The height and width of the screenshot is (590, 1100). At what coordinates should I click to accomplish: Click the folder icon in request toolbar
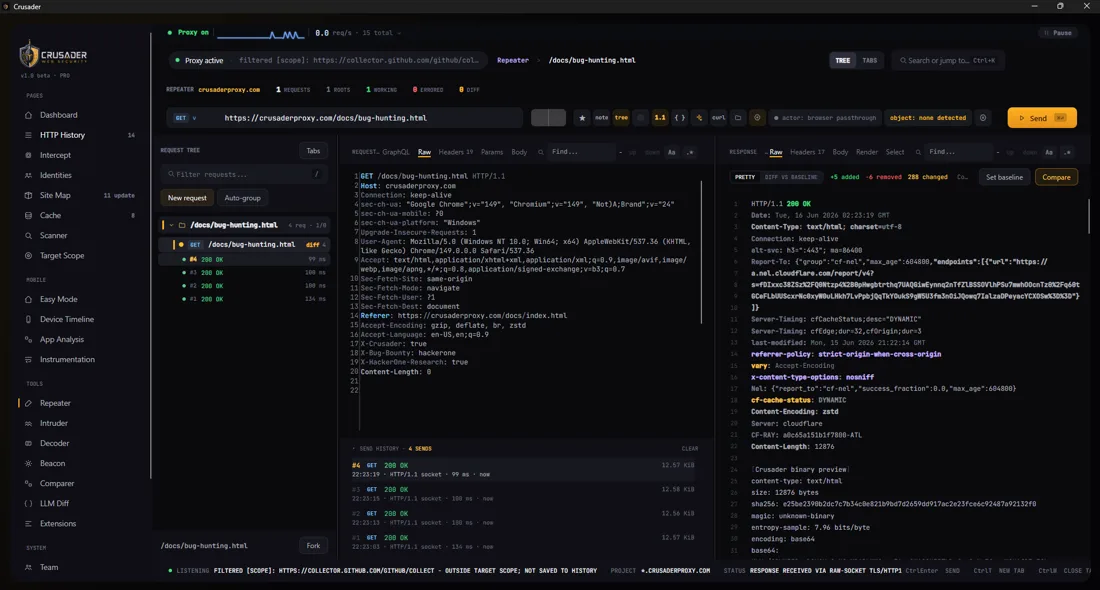[x=738, y=118]
